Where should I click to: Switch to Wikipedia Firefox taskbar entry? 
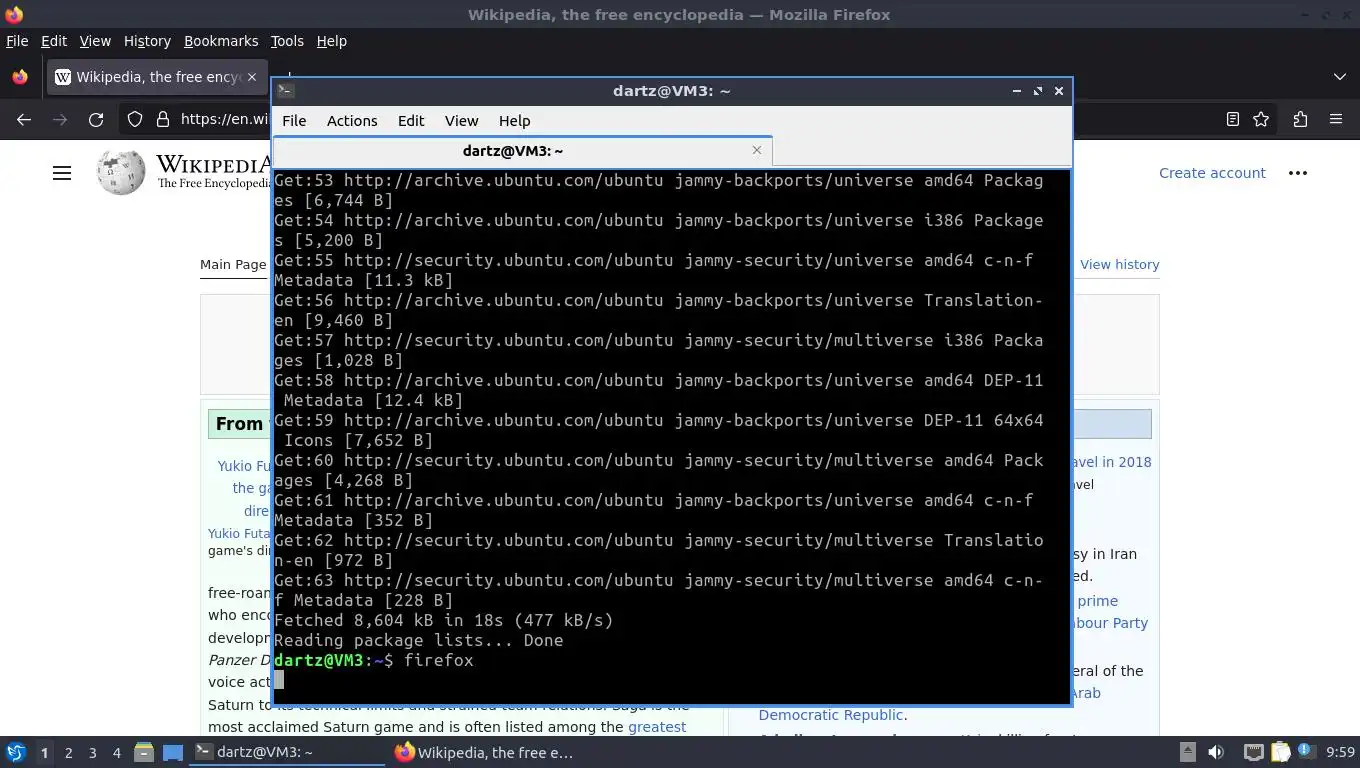point(485,752)
